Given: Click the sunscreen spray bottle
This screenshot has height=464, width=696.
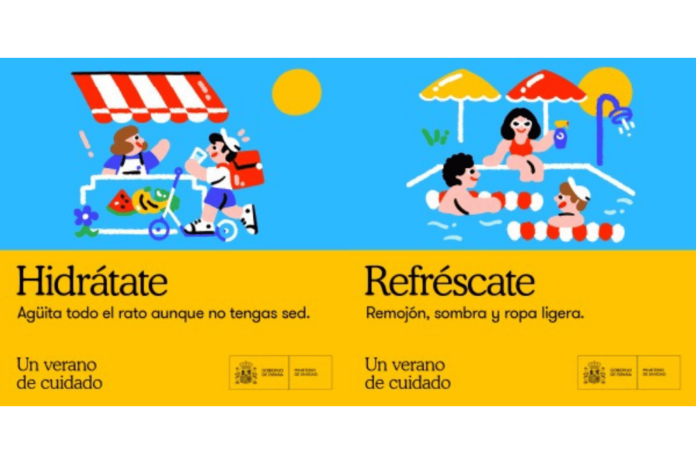Looking at the screenshot, I should pyautogui.click(x=561, y=134).
